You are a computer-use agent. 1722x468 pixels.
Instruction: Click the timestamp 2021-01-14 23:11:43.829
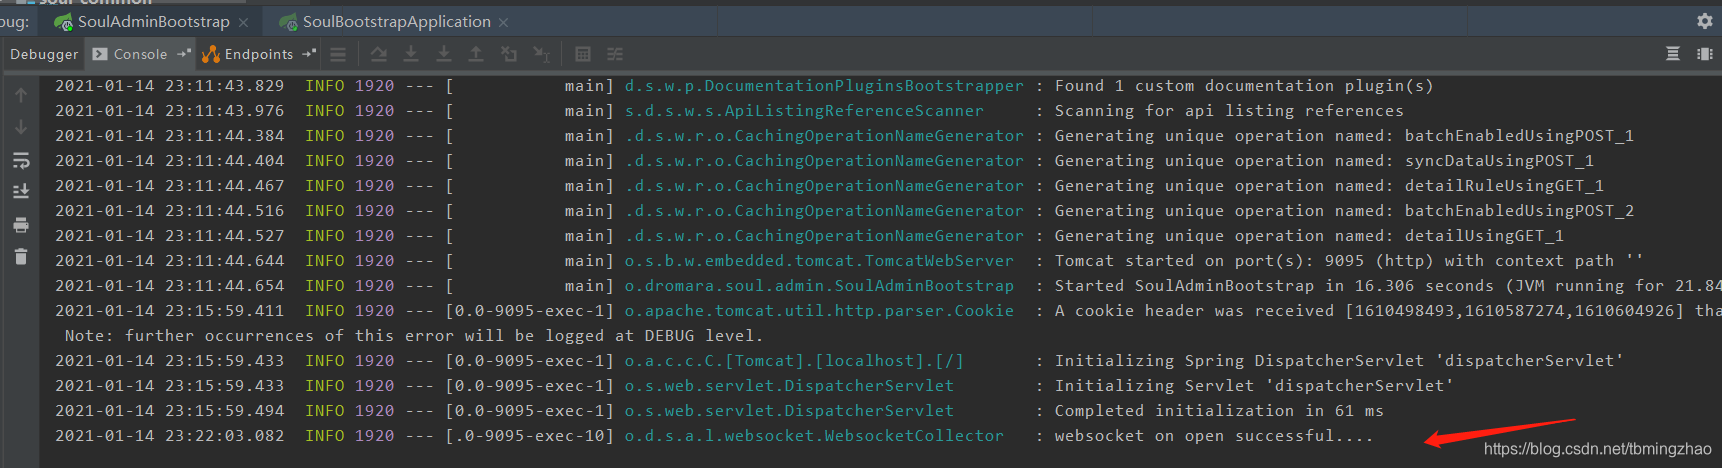[169, 86]
